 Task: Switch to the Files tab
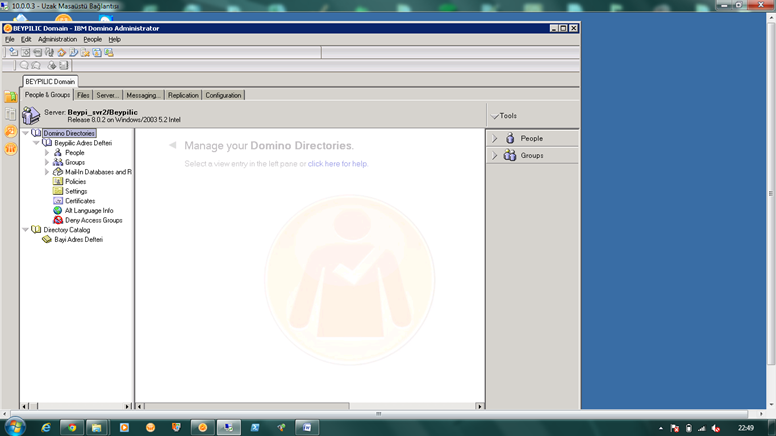coord(83,95)
